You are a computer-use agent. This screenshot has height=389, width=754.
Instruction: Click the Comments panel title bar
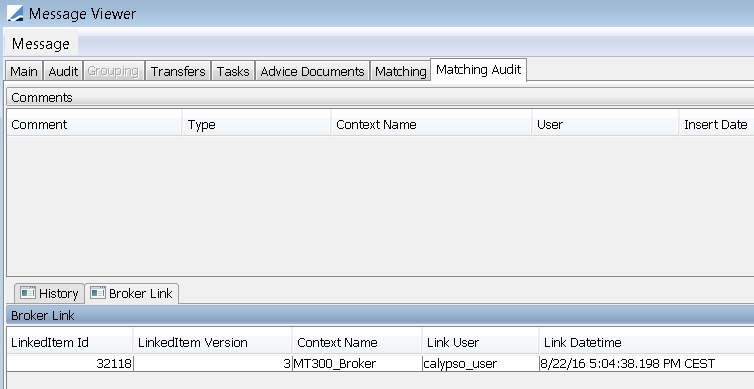pyautogui.click(x=380, y=98)
